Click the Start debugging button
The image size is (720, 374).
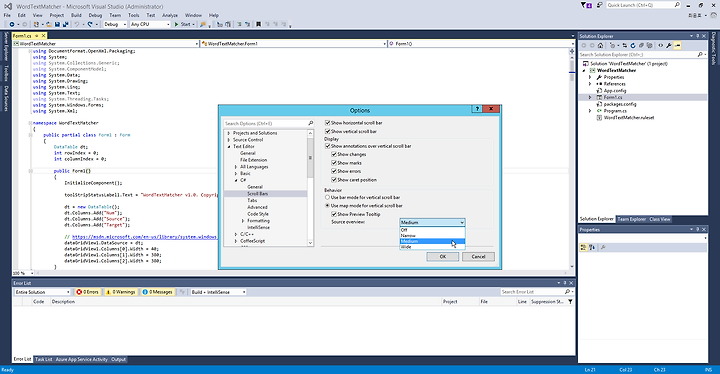coord(182,24)
